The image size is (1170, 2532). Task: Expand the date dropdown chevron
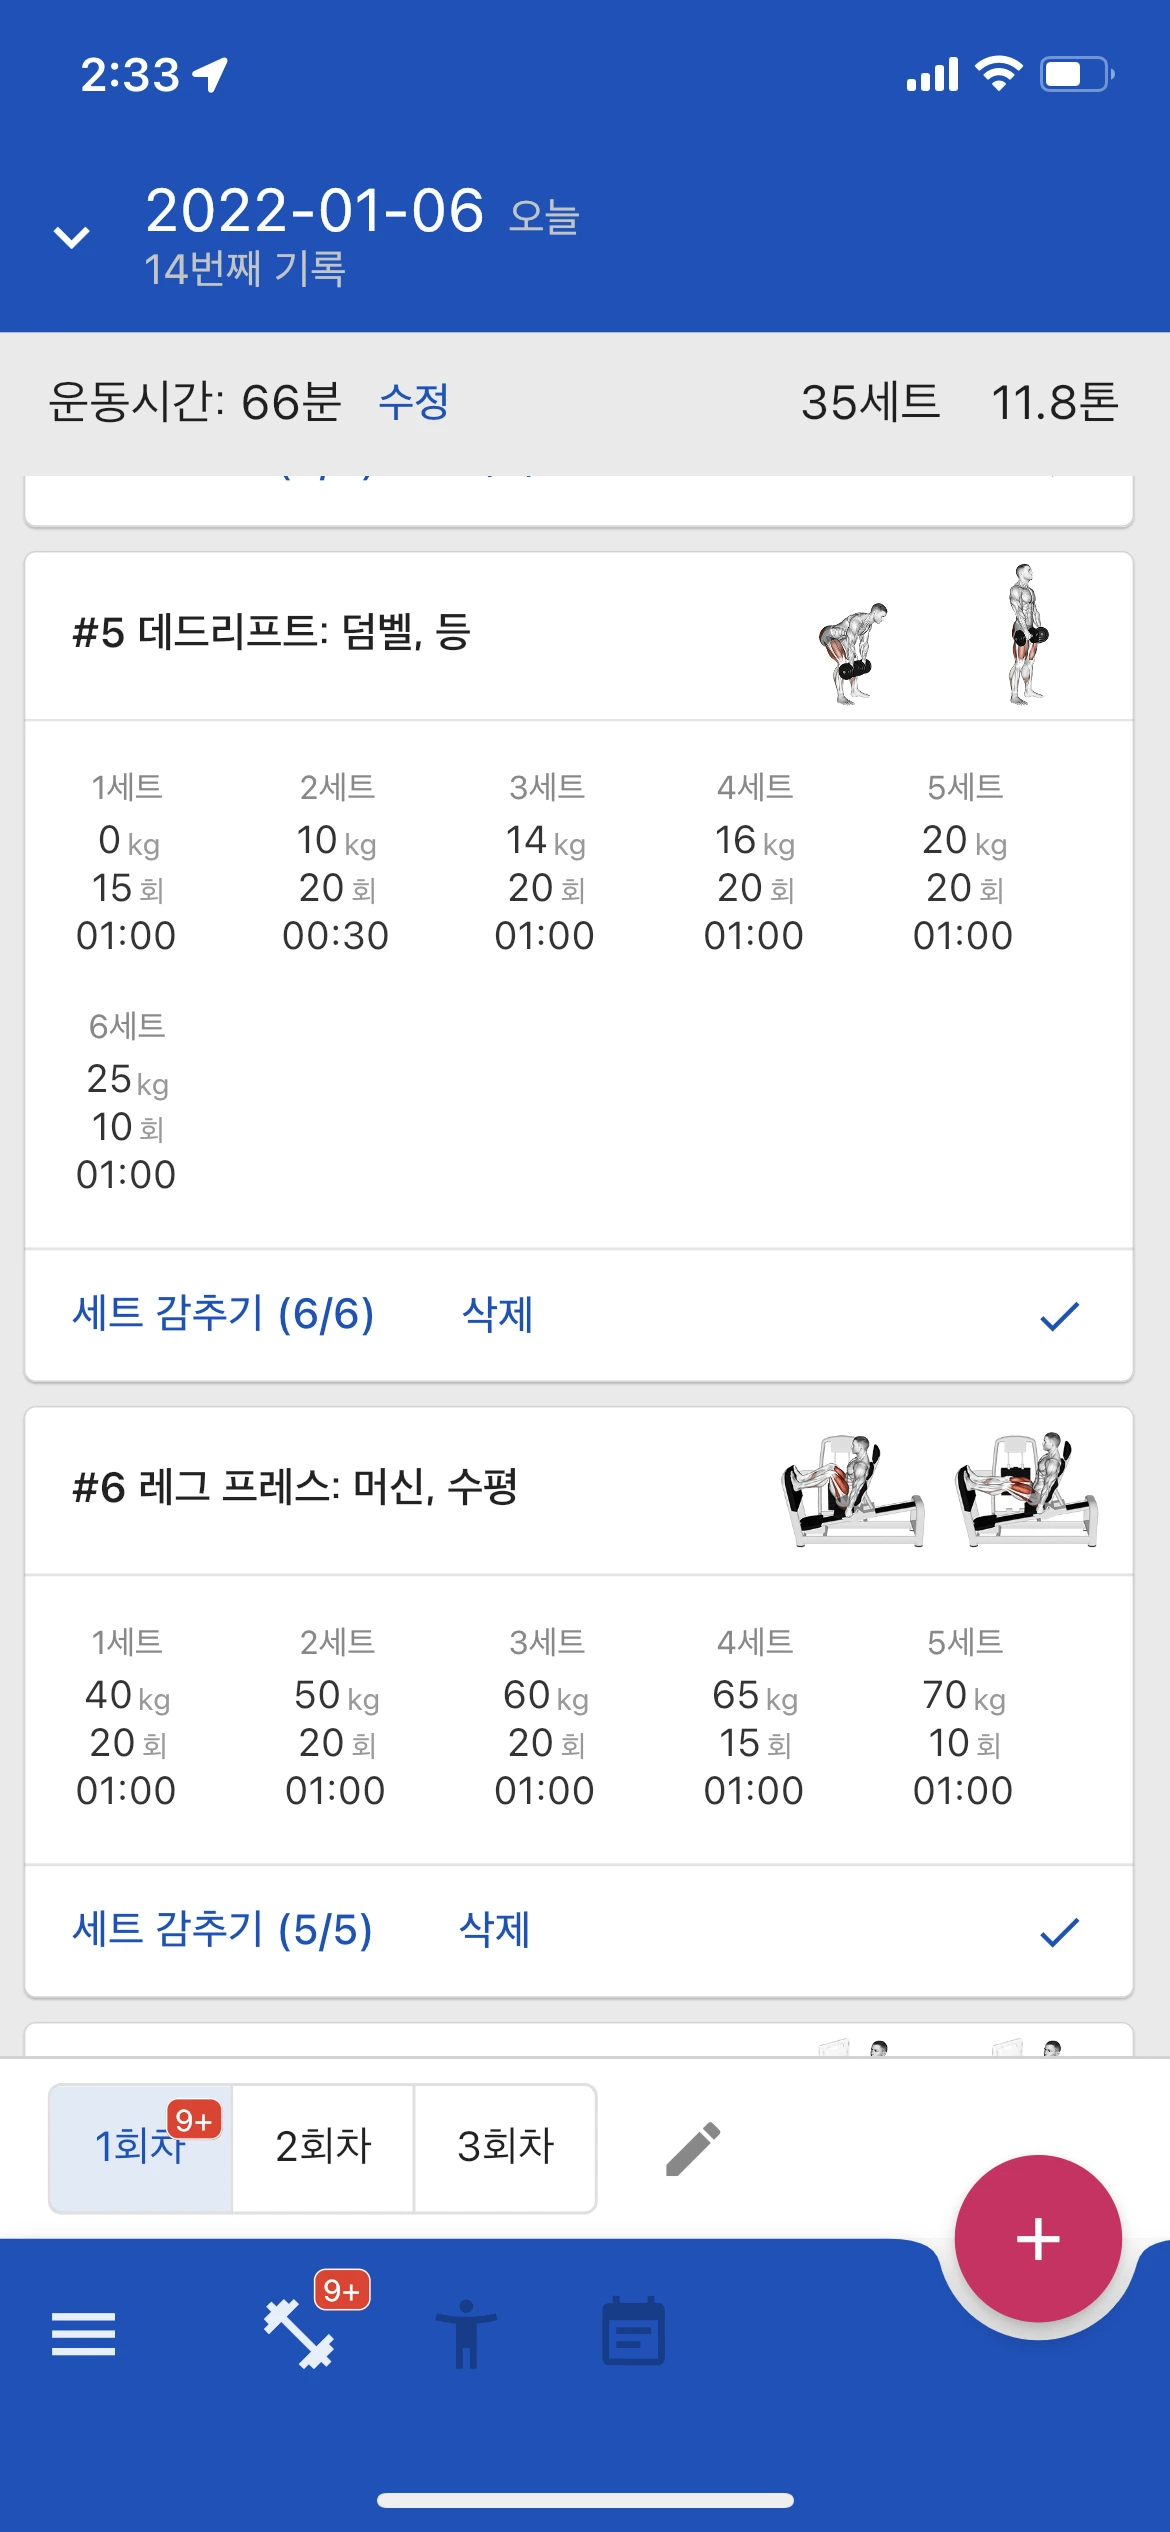pos(71,237)
